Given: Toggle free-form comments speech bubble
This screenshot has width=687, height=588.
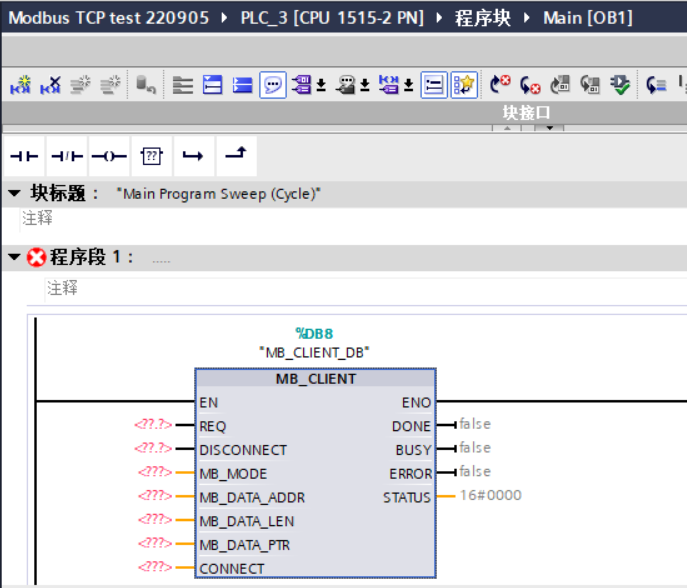Looking at the screenshot, I should click(273, 85).
